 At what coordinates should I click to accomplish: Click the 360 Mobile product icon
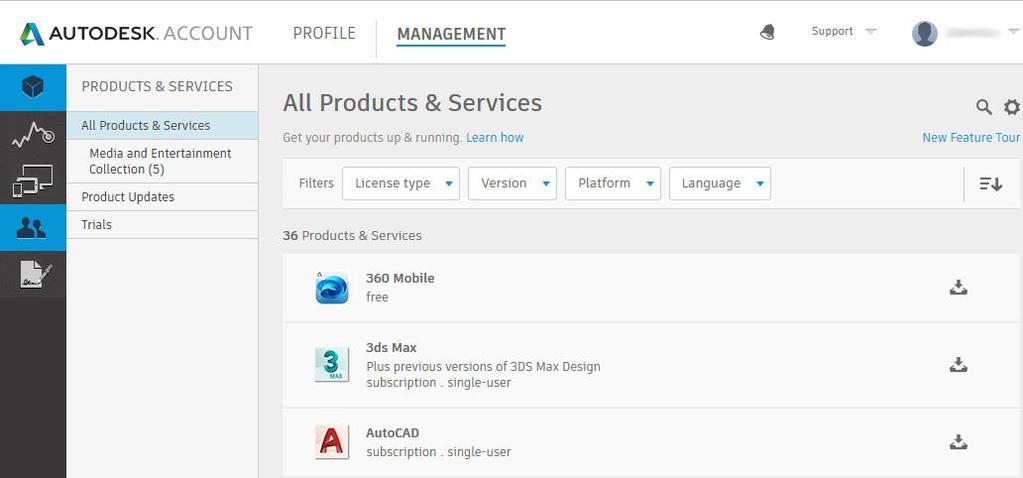tap(331, 288)
